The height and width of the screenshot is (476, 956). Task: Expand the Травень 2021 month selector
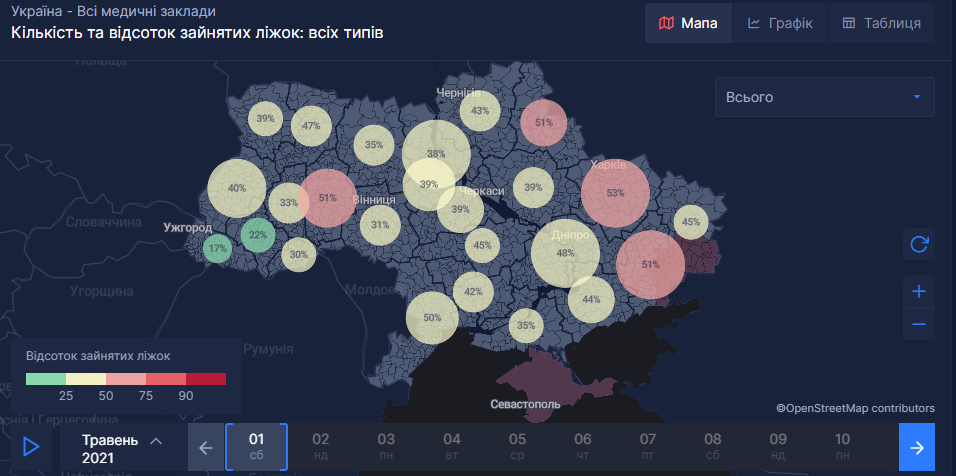click(121, 449)
